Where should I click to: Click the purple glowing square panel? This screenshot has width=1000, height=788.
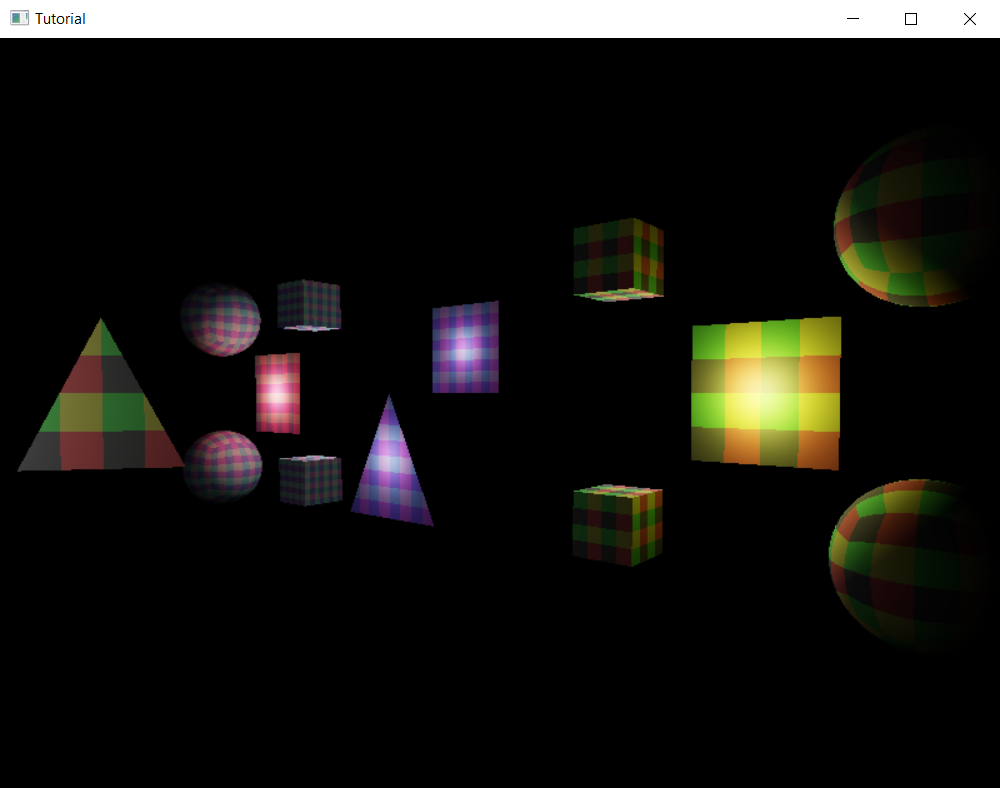point(465,348)
